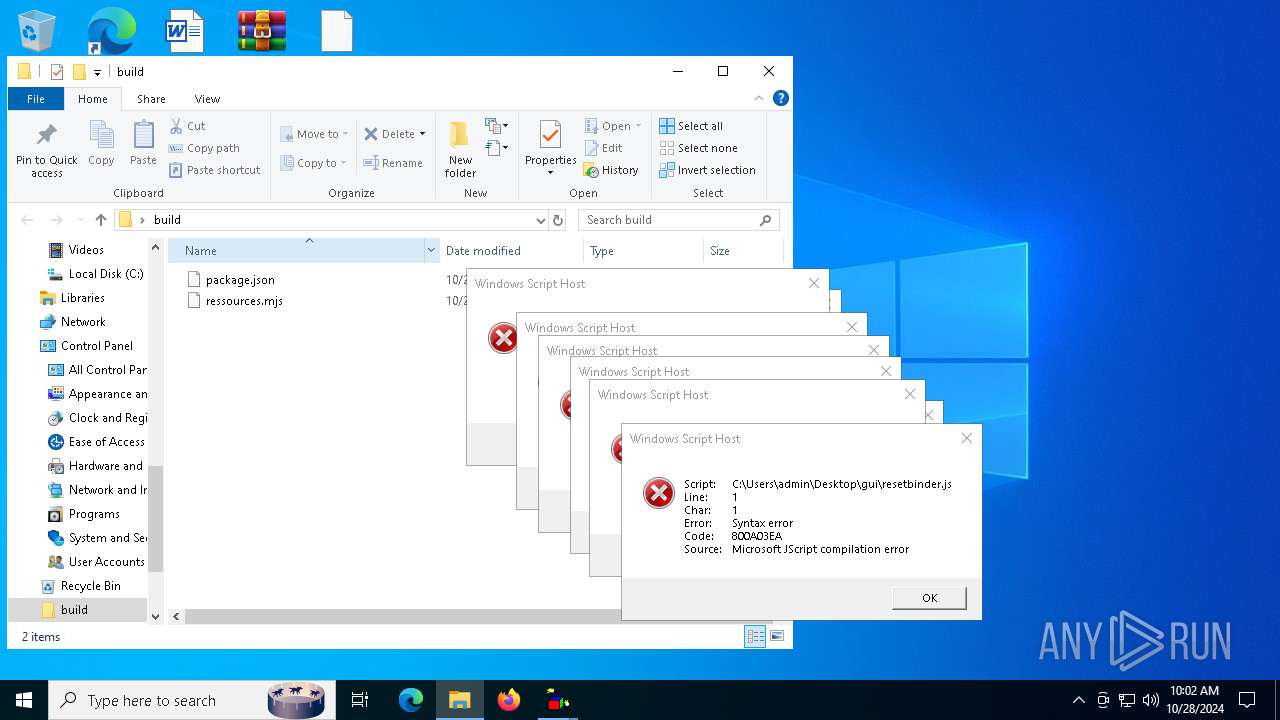Switch to the Share ribbon tab
The width and height of the screenshot is (1280, 720).
tap(151, 99)
